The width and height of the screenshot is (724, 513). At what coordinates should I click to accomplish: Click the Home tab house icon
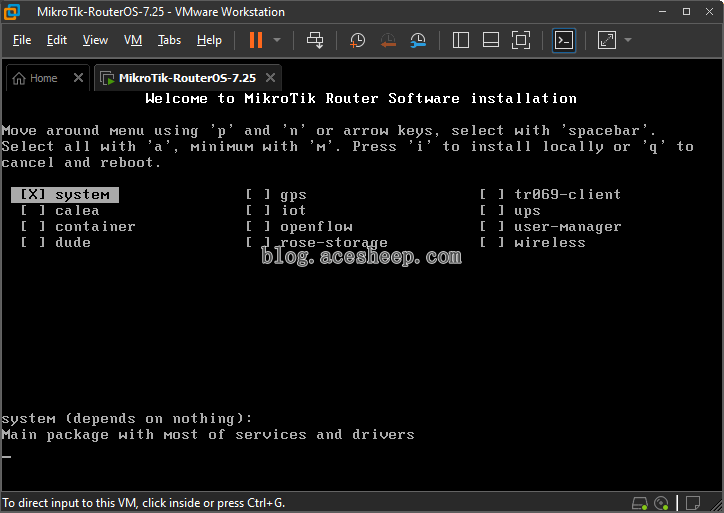tap(19, 78)
